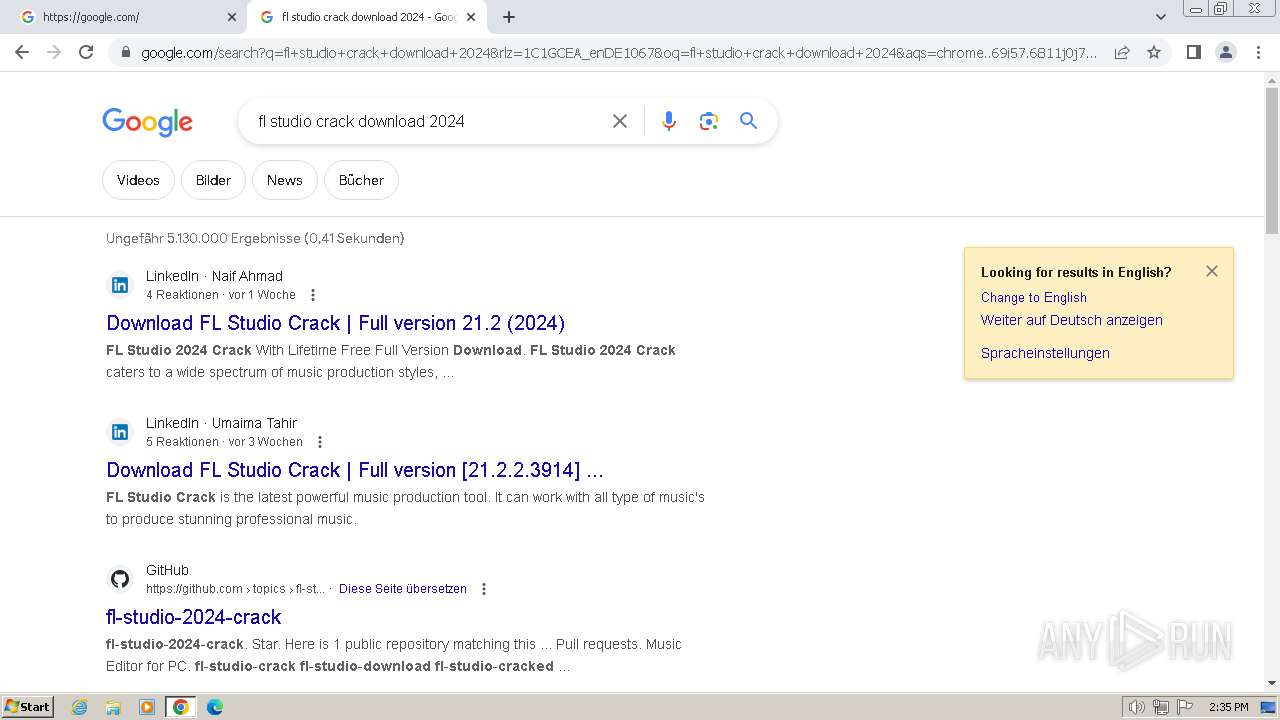Screen dimensions: 1280x720
Task: Click the site lock icon in address bar
Action: tap(125, 53)
